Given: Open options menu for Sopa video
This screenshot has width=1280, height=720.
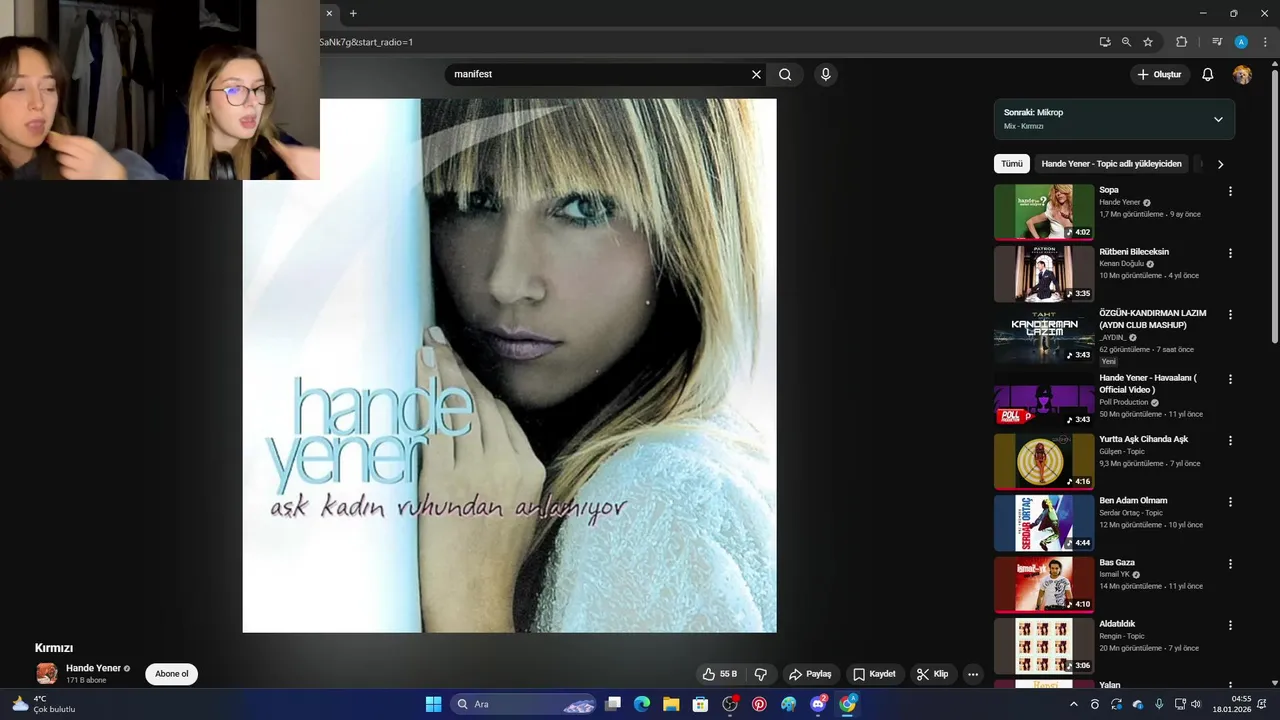Looking at the screenshot, I should click(1230, 191).
